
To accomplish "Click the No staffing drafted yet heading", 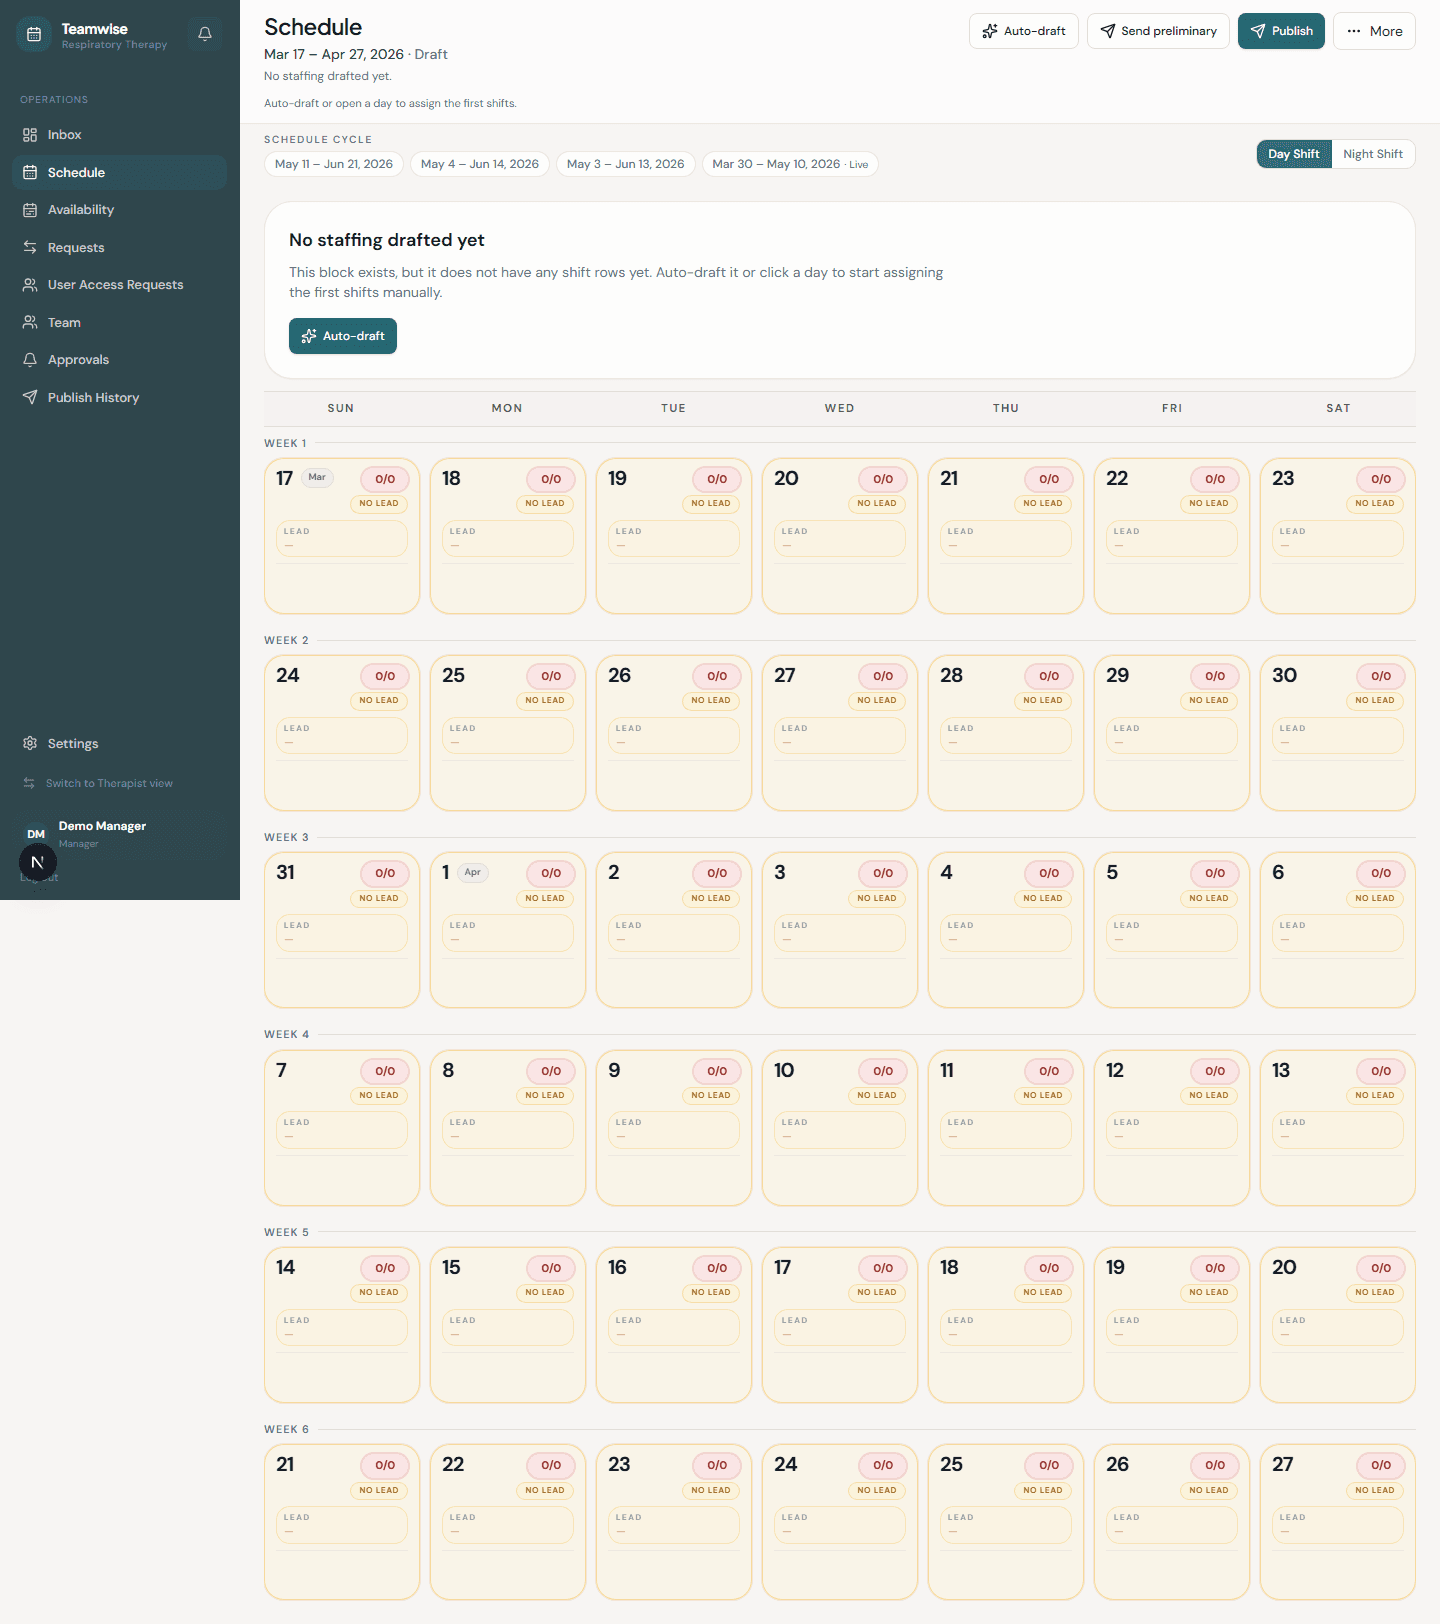I will (386, 240).
